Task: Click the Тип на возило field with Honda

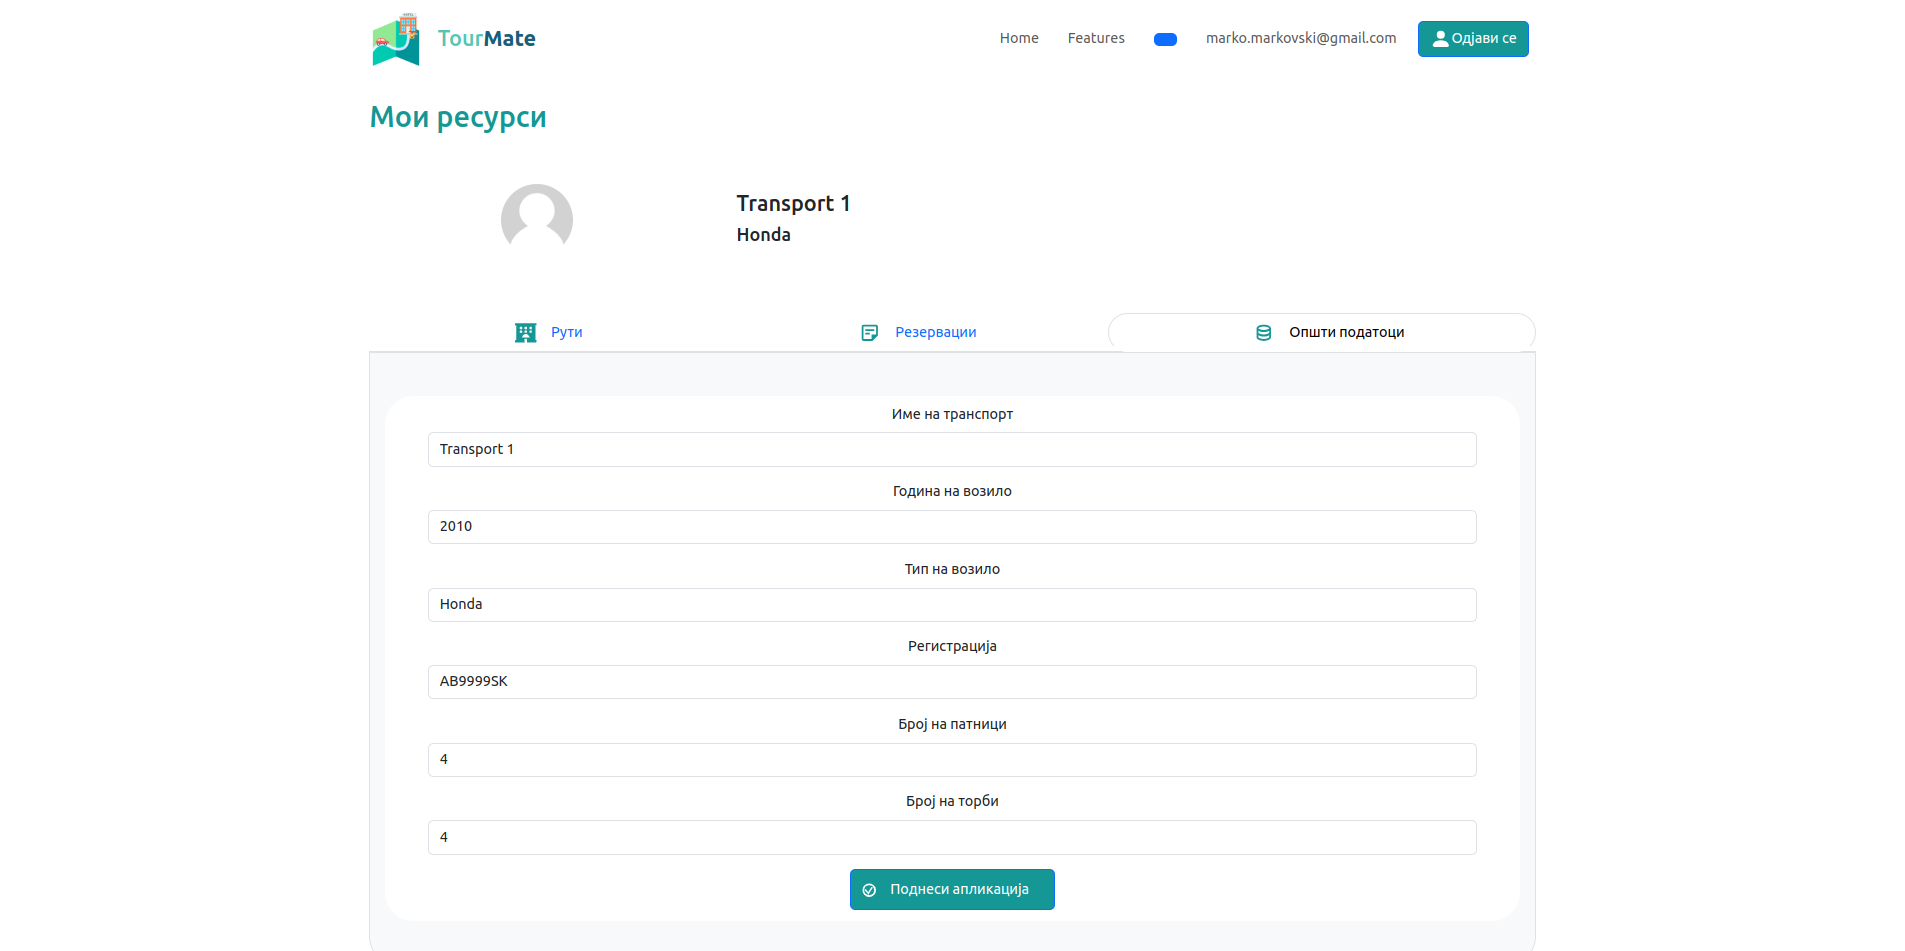Action: coord(951,605)
